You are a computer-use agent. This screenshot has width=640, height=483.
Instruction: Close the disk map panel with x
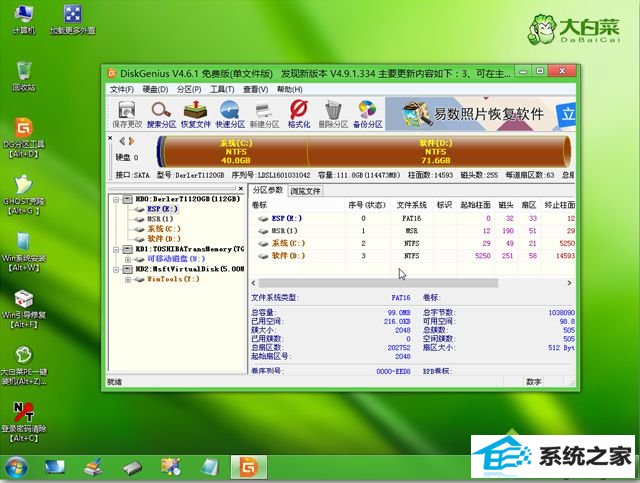click(x=110, y=138)
